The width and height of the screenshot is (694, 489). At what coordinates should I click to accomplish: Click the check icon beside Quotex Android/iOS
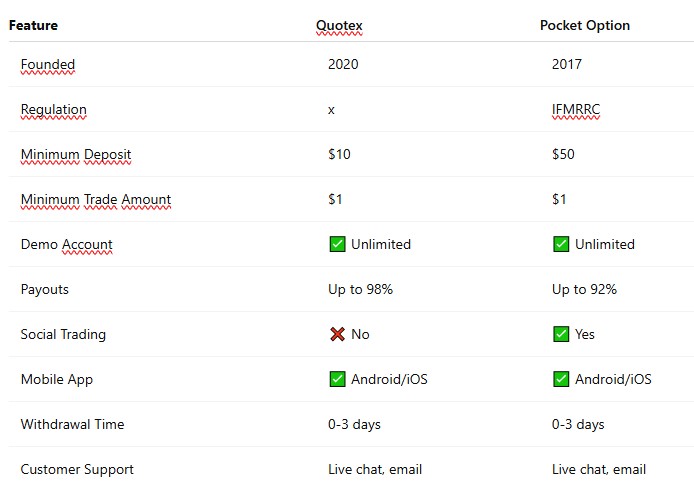coord(337,379)
